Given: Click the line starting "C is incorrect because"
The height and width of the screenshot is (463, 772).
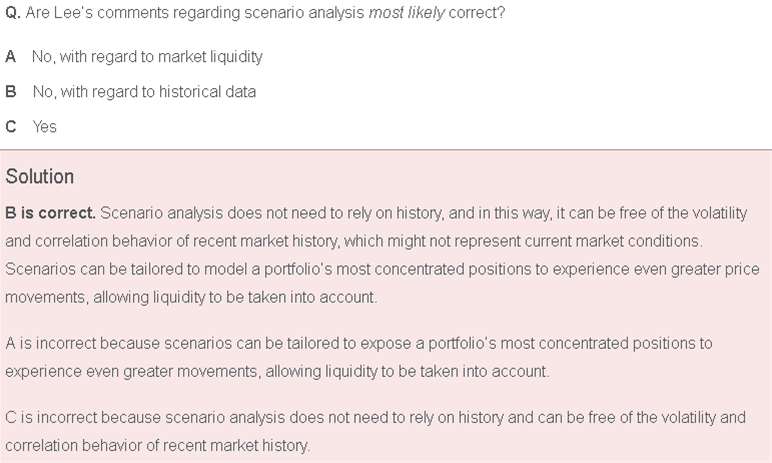Looking at the screenshot, I should tap(375, 418).
